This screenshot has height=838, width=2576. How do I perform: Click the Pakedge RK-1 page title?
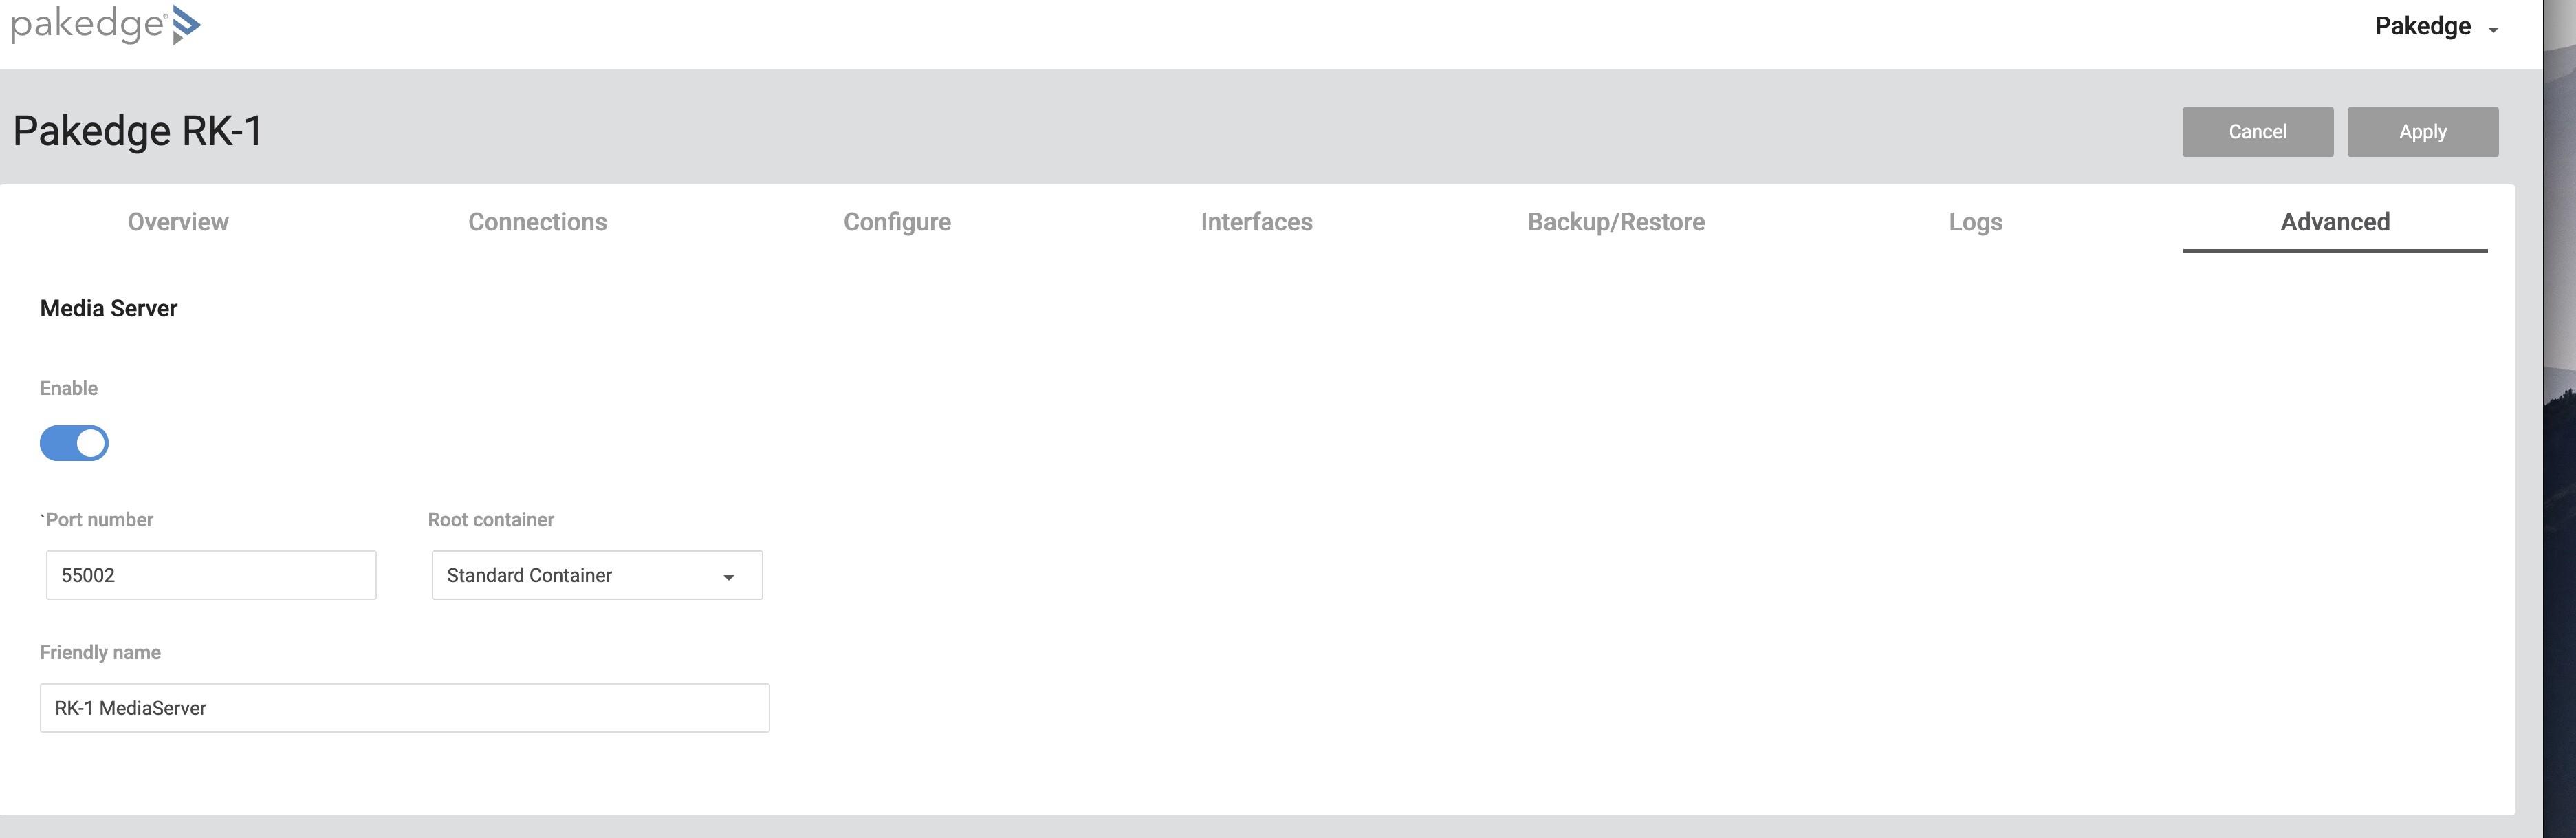(138, 131)
